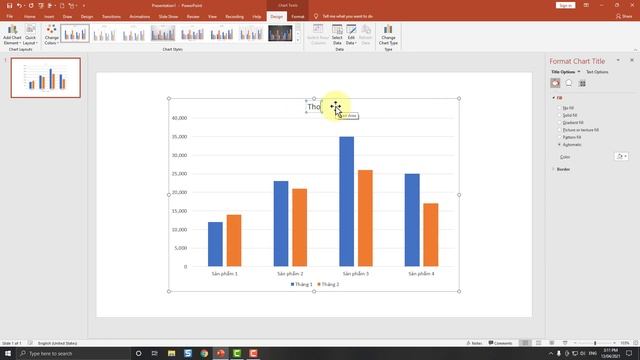Select Effects icon in format pane

click(569, 83)
